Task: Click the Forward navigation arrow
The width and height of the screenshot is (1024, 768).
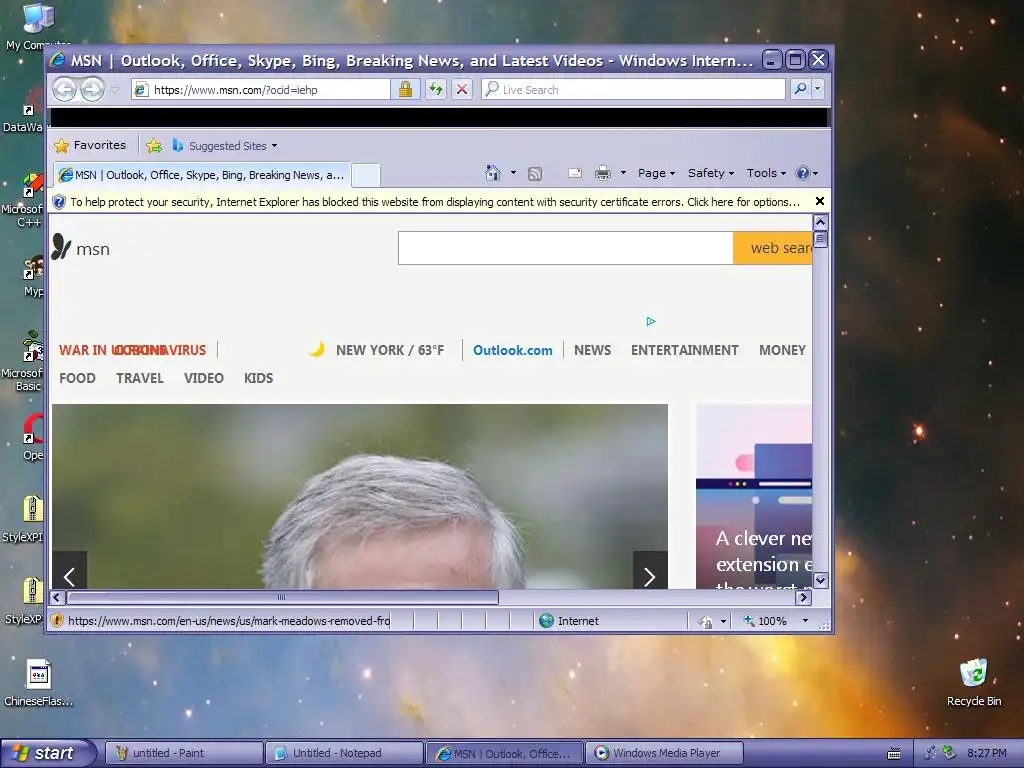Action: pyautogui.click(x=92, y=89)
